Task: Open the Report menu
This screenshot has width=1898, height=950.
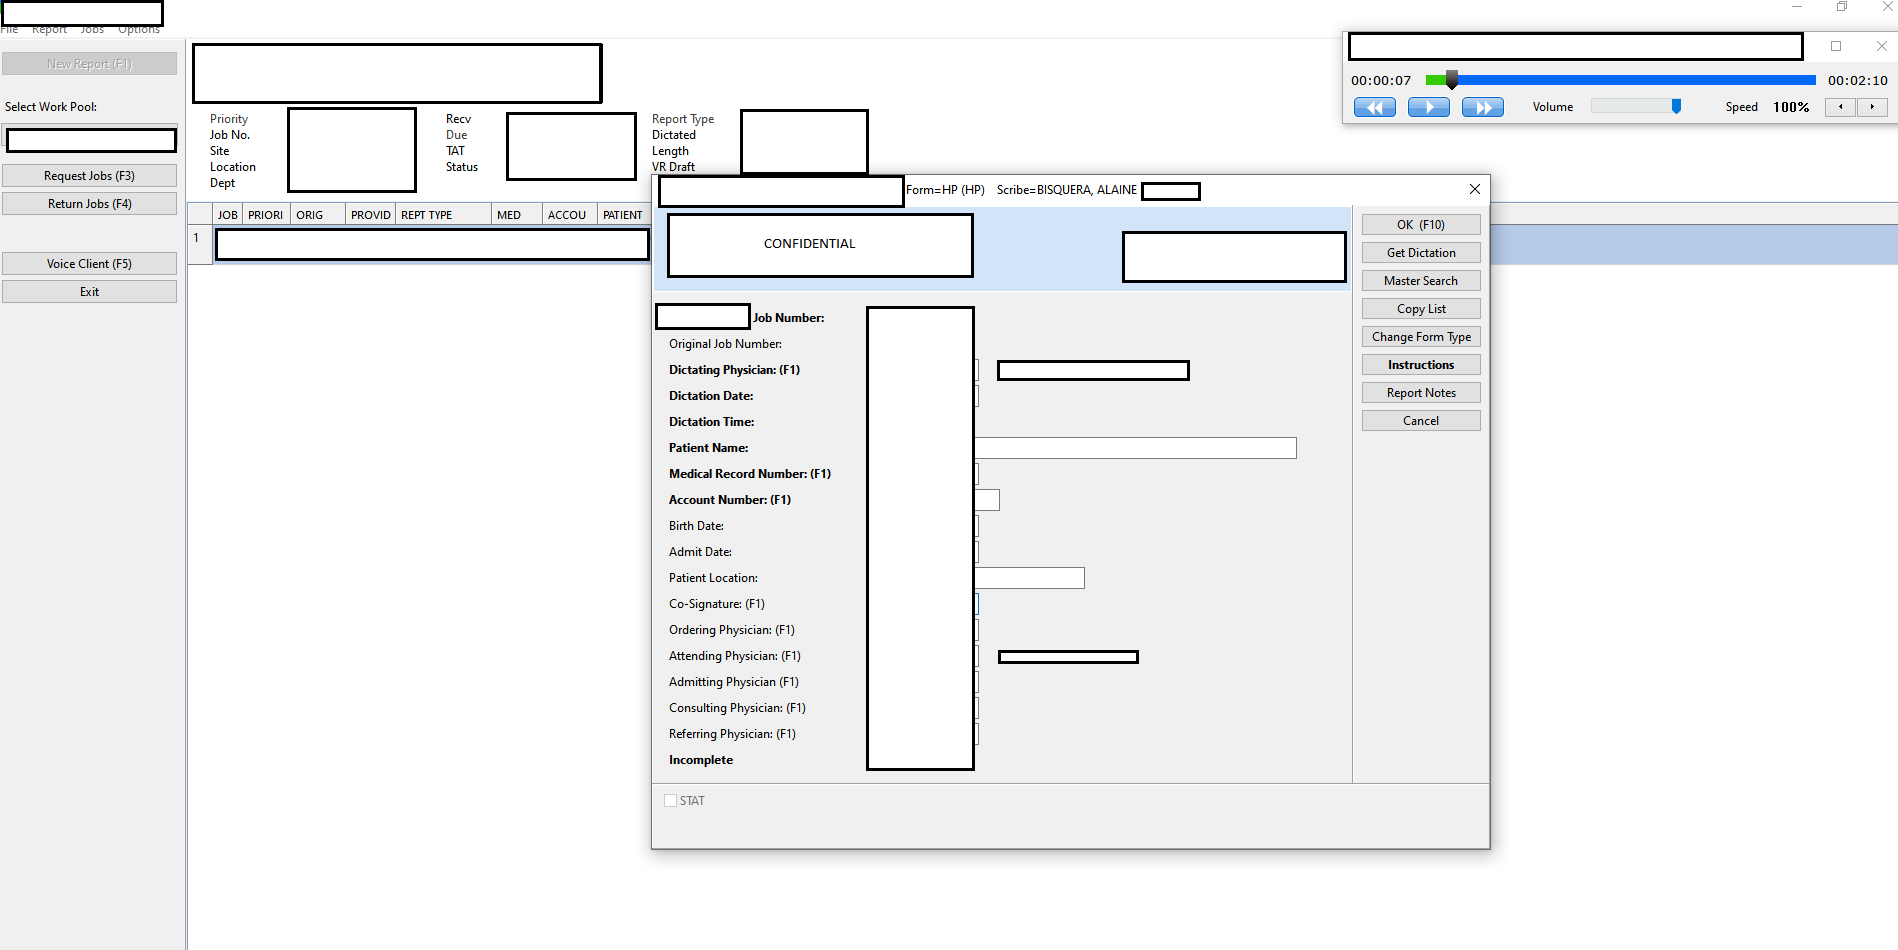Action: pyautogui.click(x=49, y=30)
